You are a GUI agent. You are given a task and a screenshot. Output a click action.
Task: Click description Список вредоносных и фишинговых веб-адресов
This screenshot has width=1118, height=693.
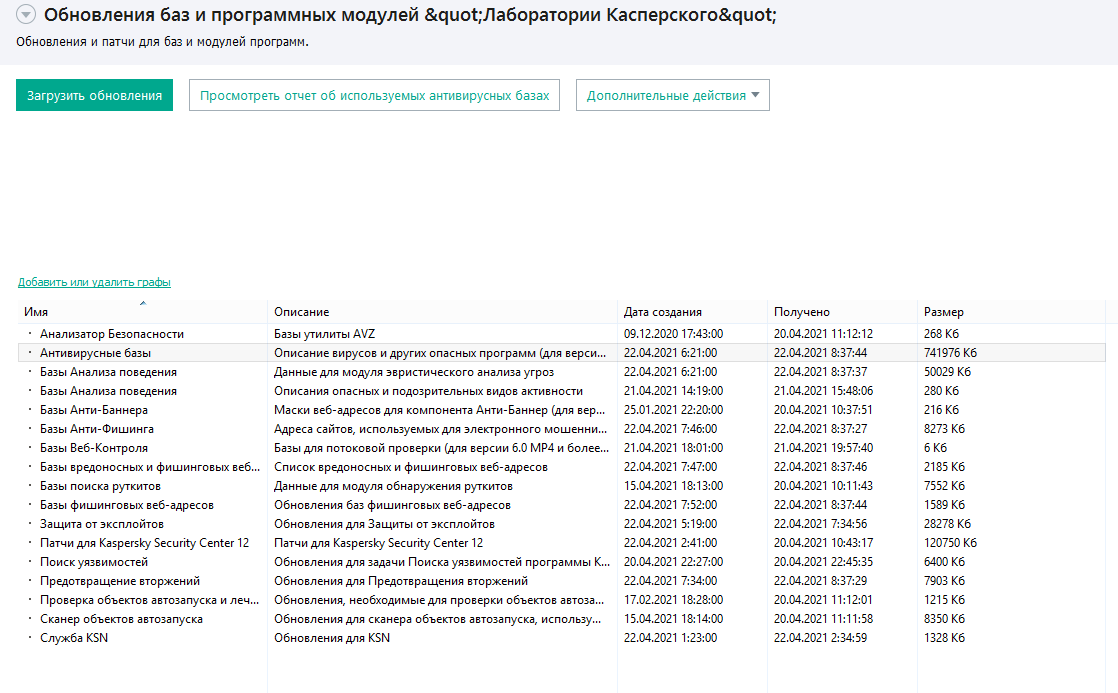click(411, 467)
